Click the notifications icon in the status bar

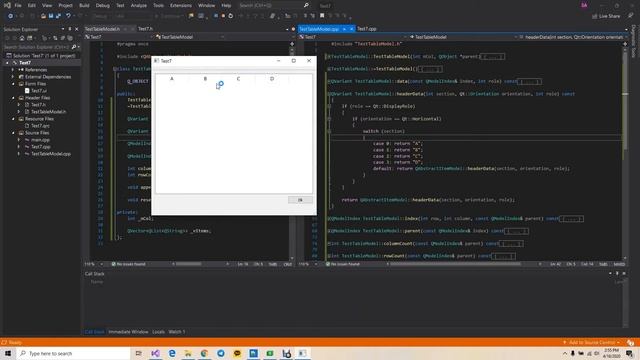tap(631, 342)
